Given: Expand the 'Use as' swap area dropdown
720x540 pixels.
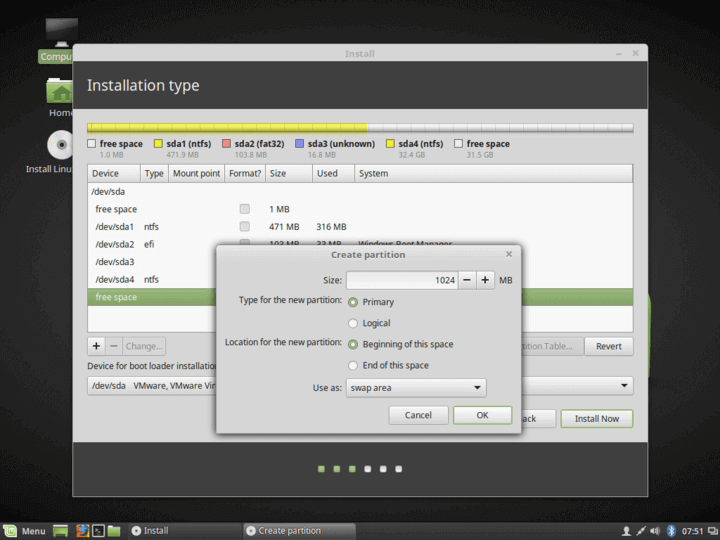Looking at the screenshot, I should point(415,388).
